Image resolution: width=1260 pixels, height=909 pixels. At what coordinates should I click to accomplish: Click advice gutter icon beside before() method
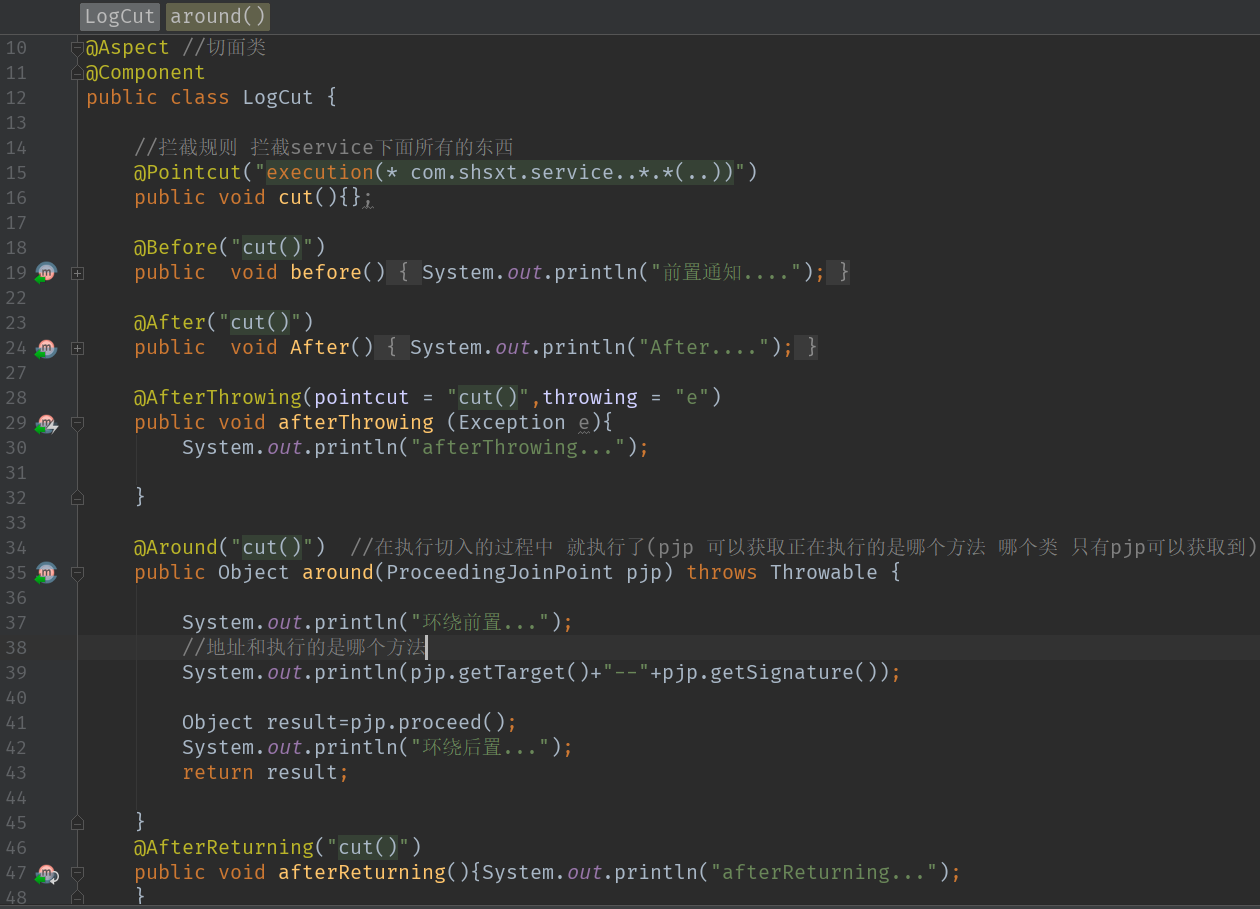pyautogui.click(x=46, y=272)
